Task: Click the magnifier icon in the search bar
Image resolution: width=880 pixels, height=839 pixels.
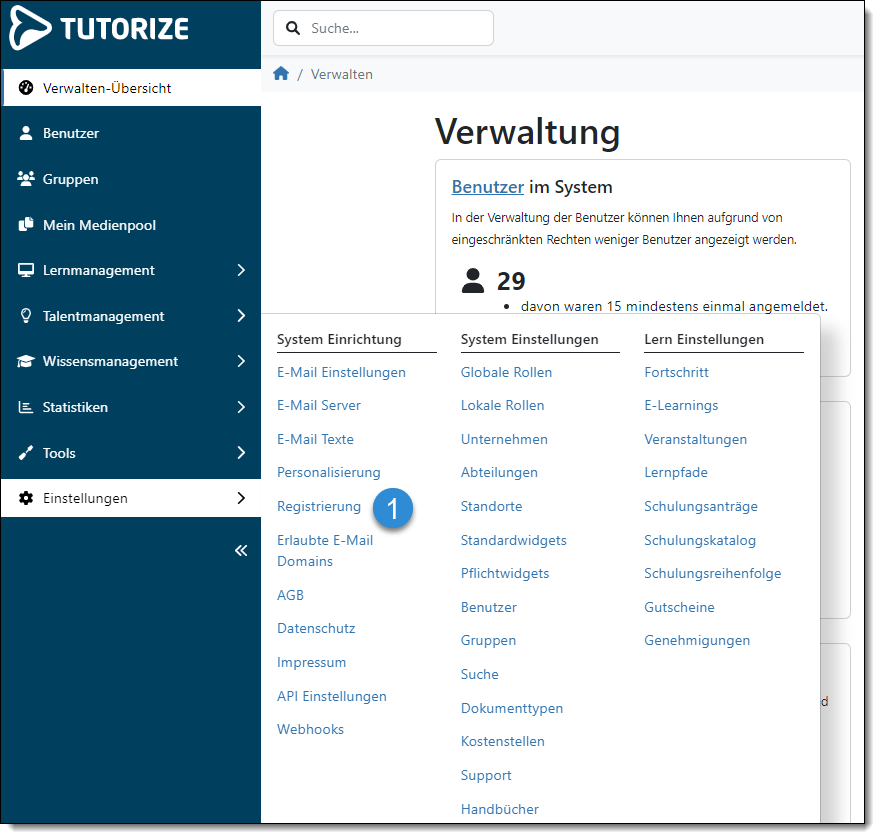Action: tap(293, 28)
